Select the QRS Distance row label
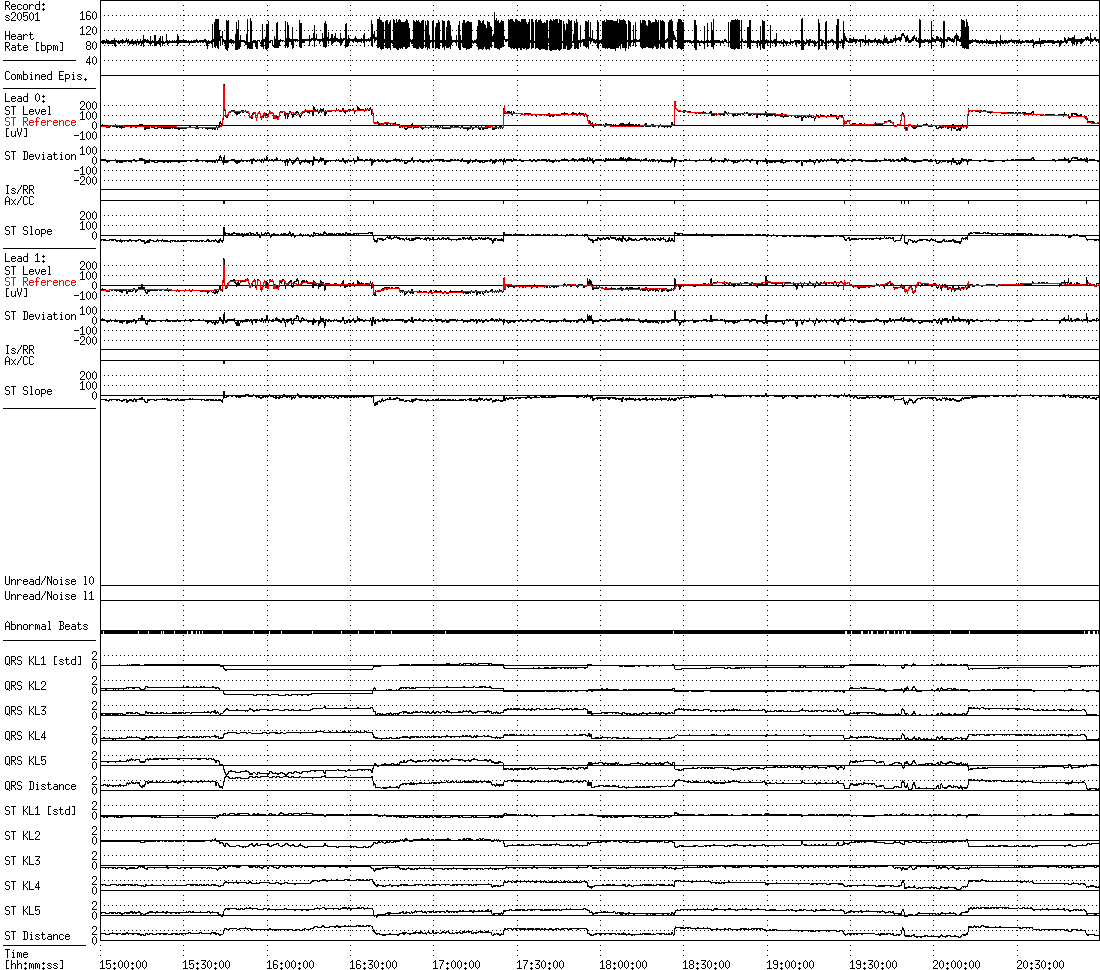This screenshot has width=1100, height=970. (x=40, y=786)
